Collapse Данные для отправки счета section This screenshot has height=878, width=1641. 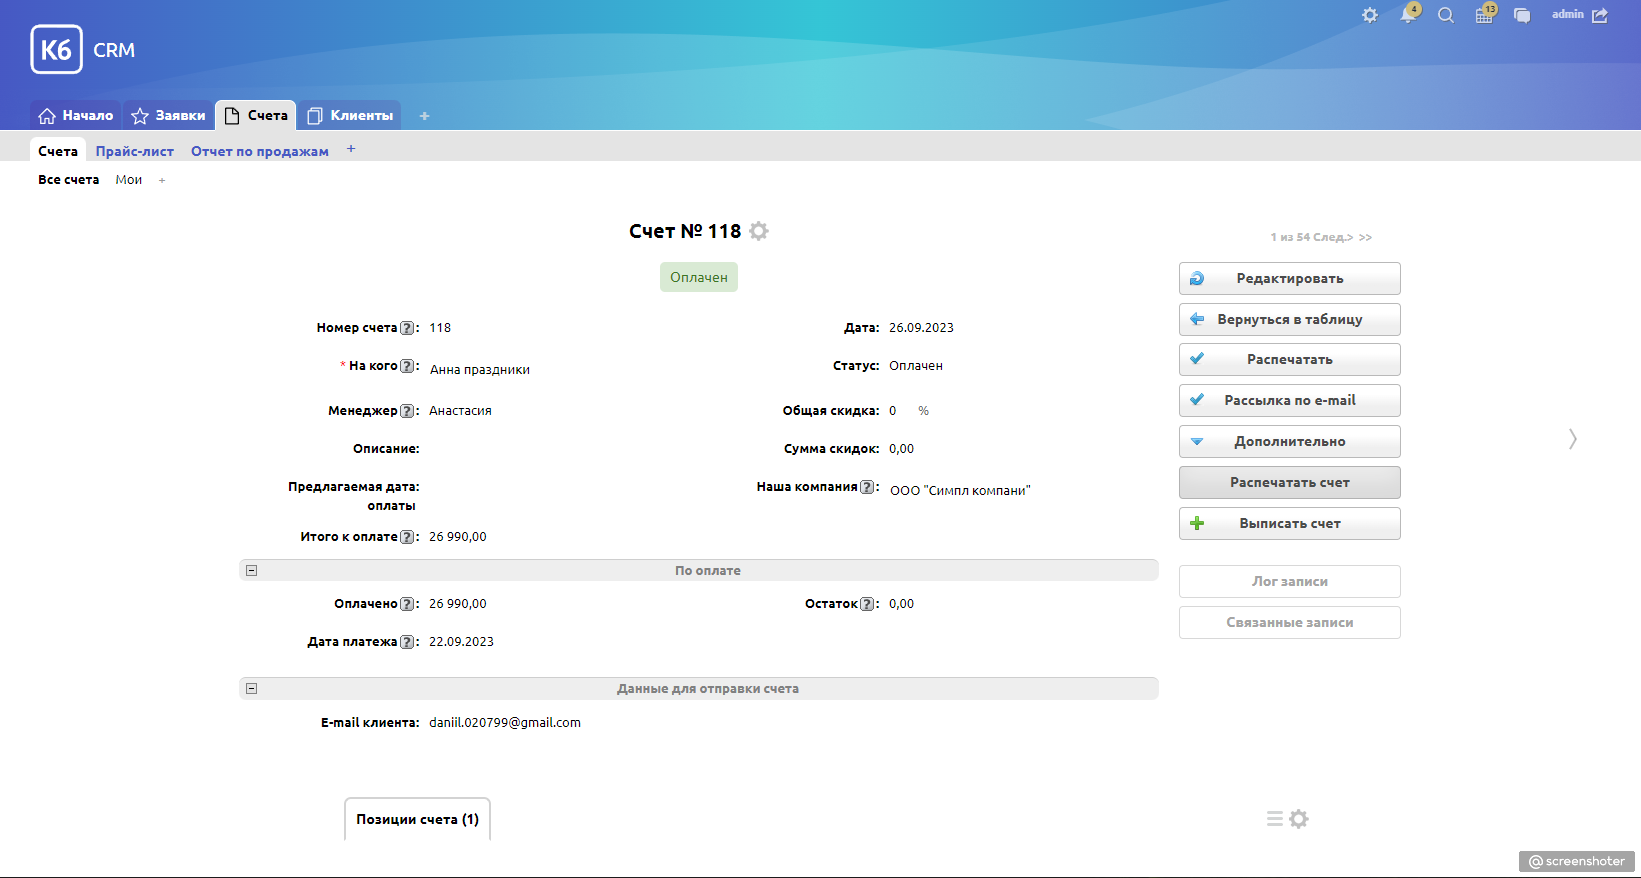[252, 689]
